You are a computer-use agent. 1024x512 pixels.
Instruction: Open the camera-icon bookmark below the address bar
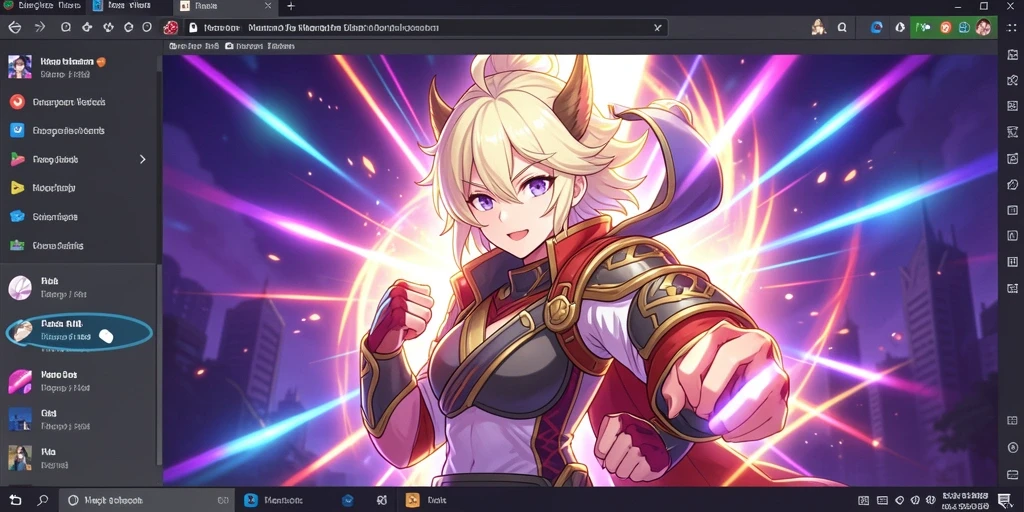pyautogui.click(x=259, y=46)
